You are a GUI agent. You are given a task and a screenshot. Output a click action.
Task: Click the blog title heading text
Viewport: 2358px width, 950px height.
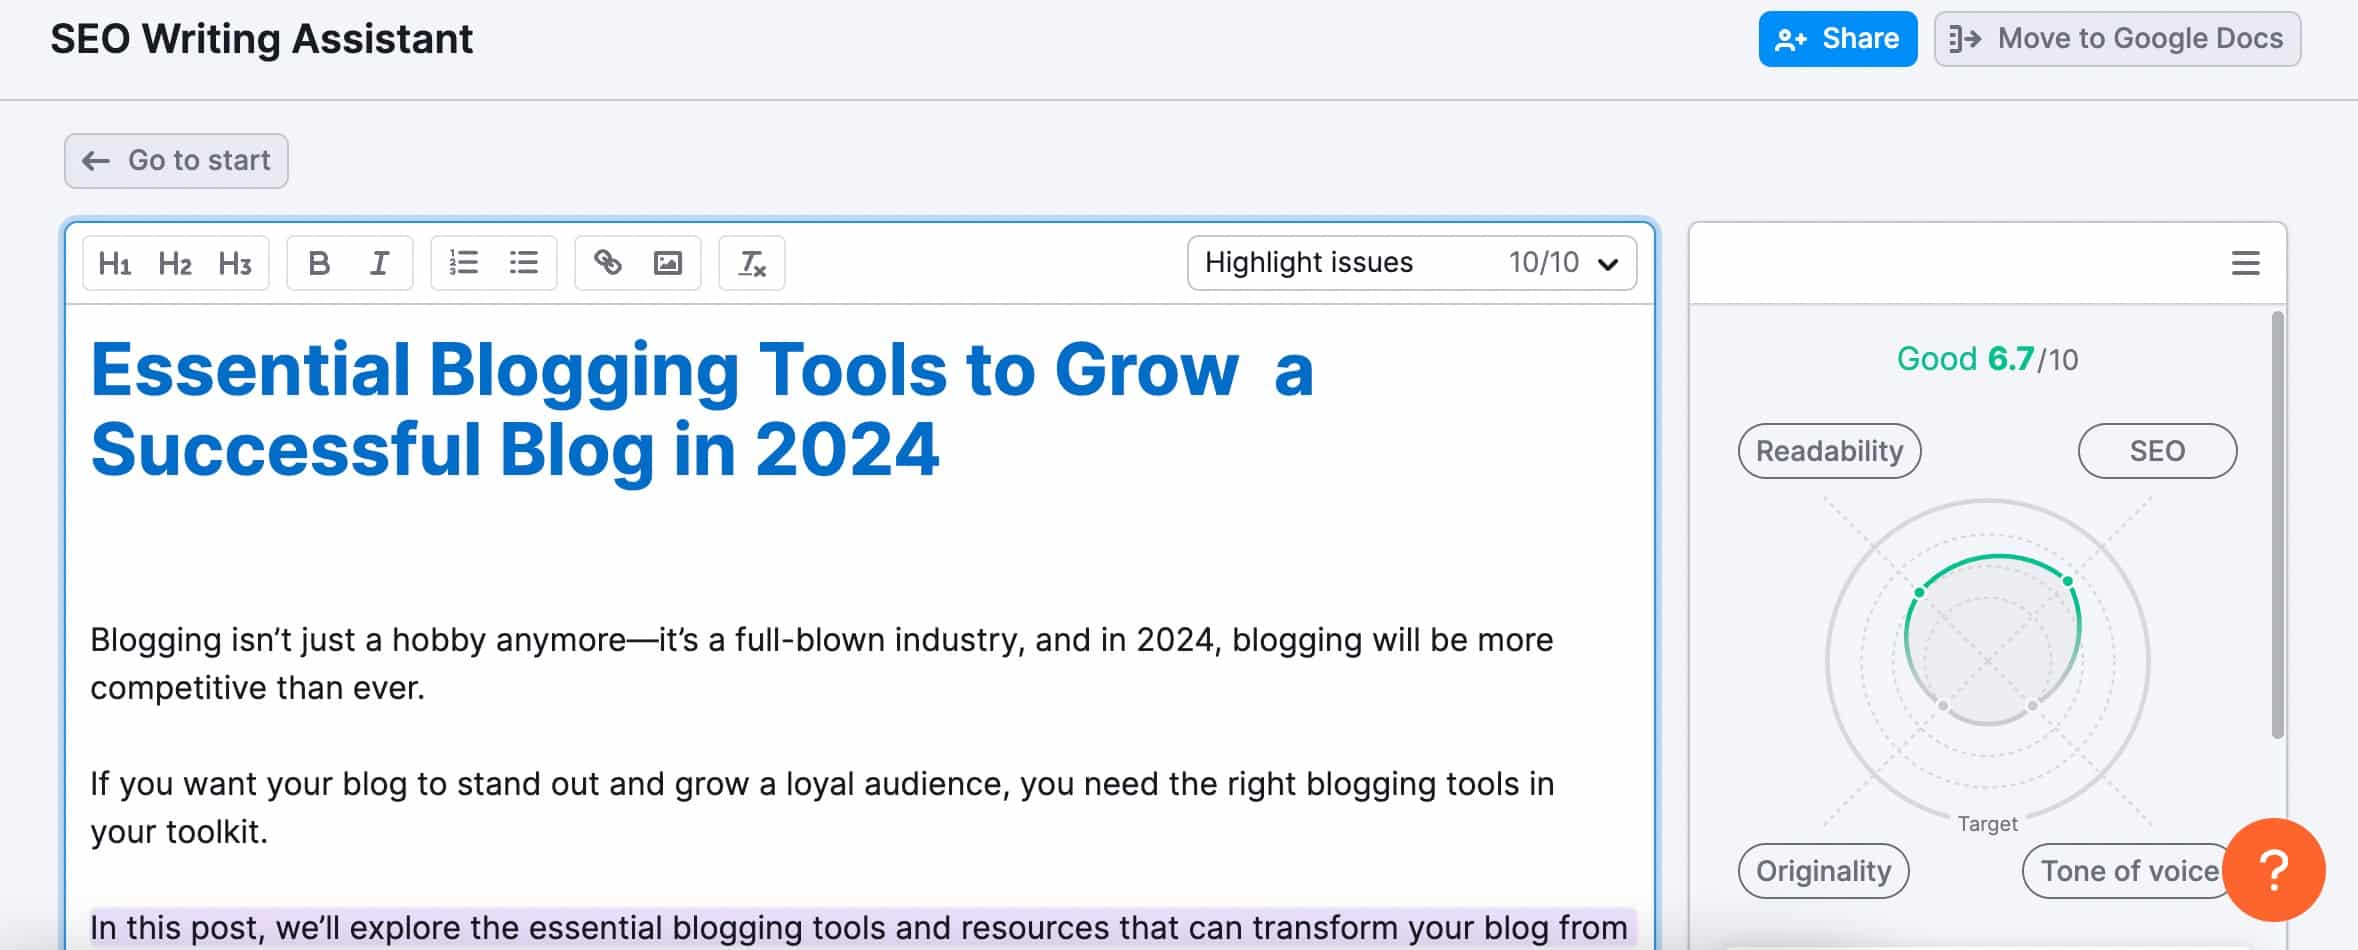701,409
